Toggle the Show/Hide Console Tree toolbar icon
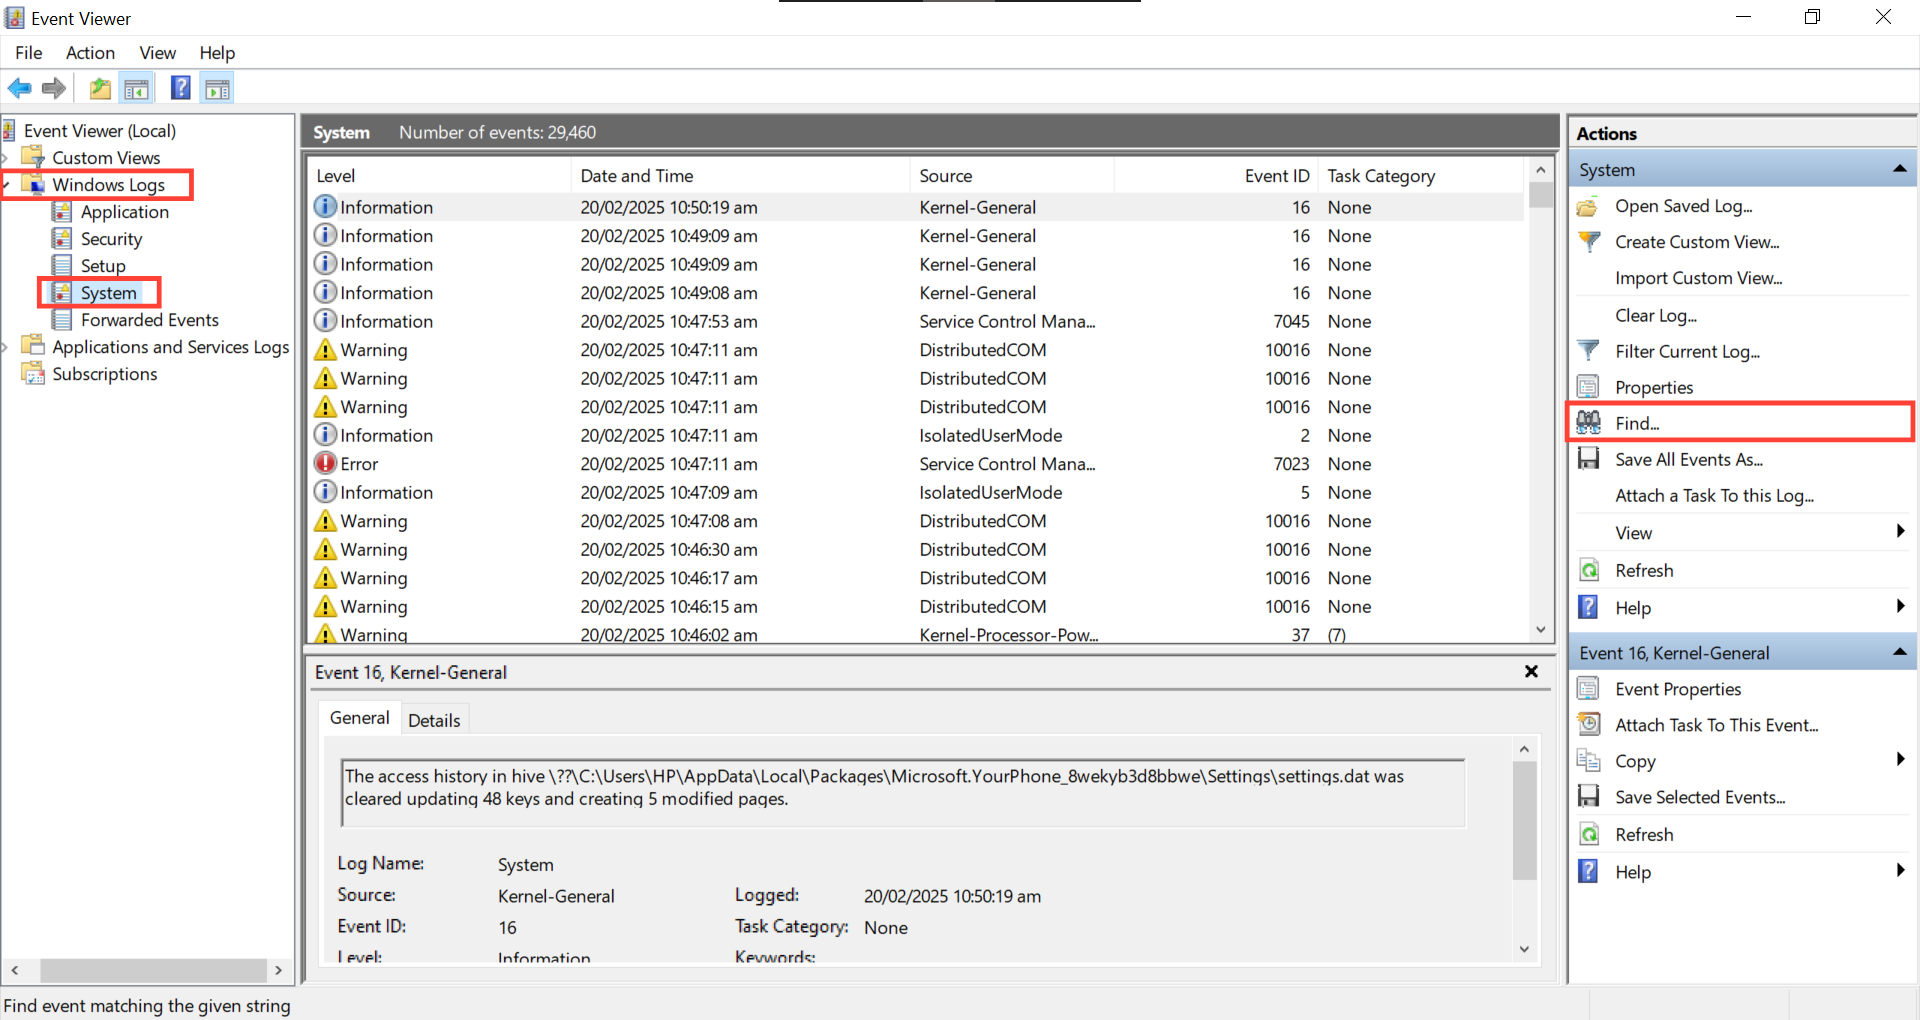The height and width of the screenshot is (1020, 1920). [x=137, y=89]
